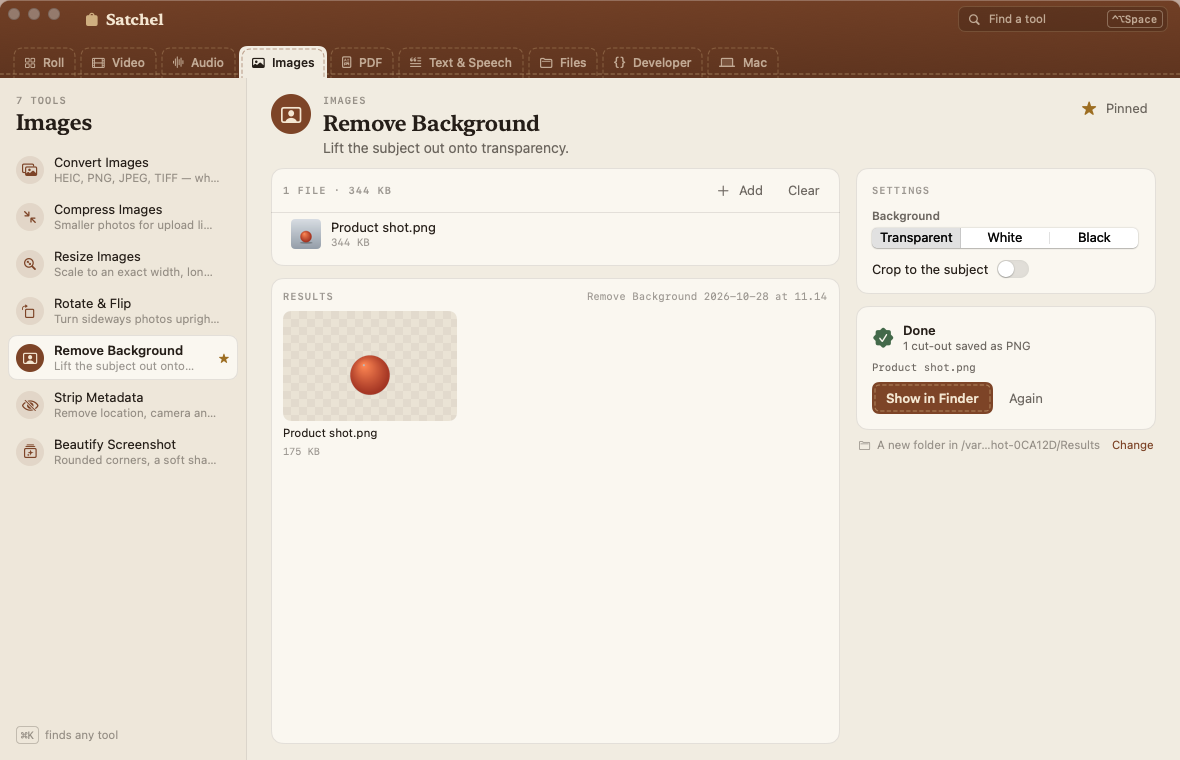Select the Compress Images sidebar icon
Image resolution: width=1180 pixels, height=760 pixels.
(x=30, y=217)
